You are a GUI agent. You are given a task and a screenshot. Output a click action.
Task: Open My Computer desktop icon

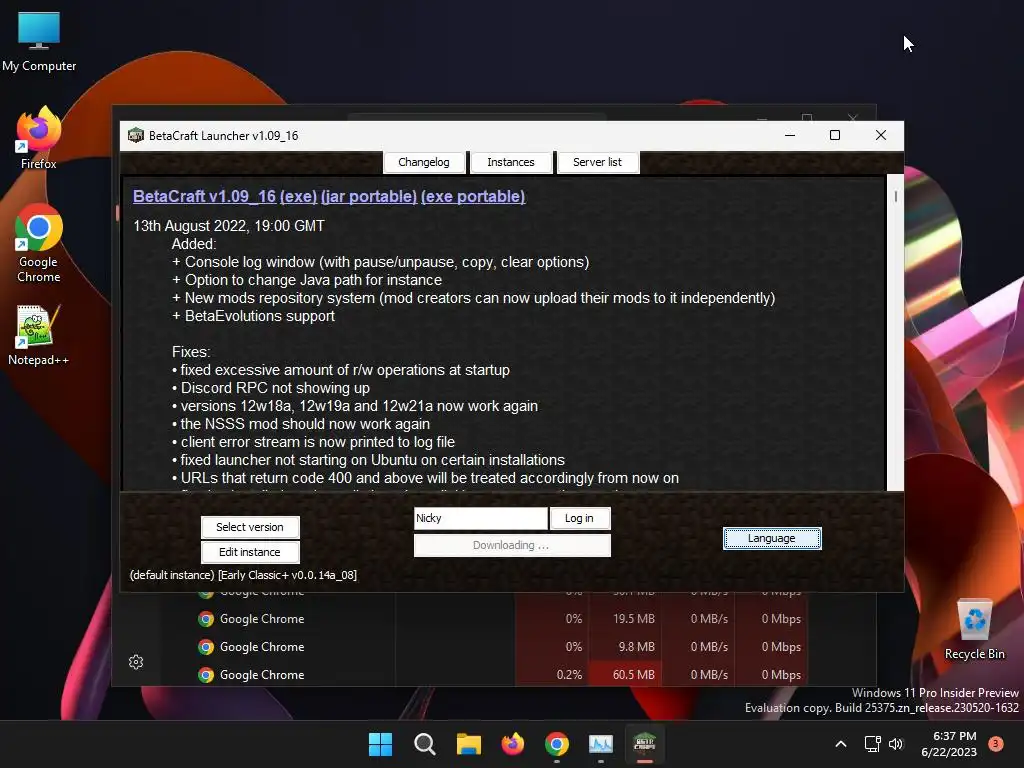pos(39,41)
